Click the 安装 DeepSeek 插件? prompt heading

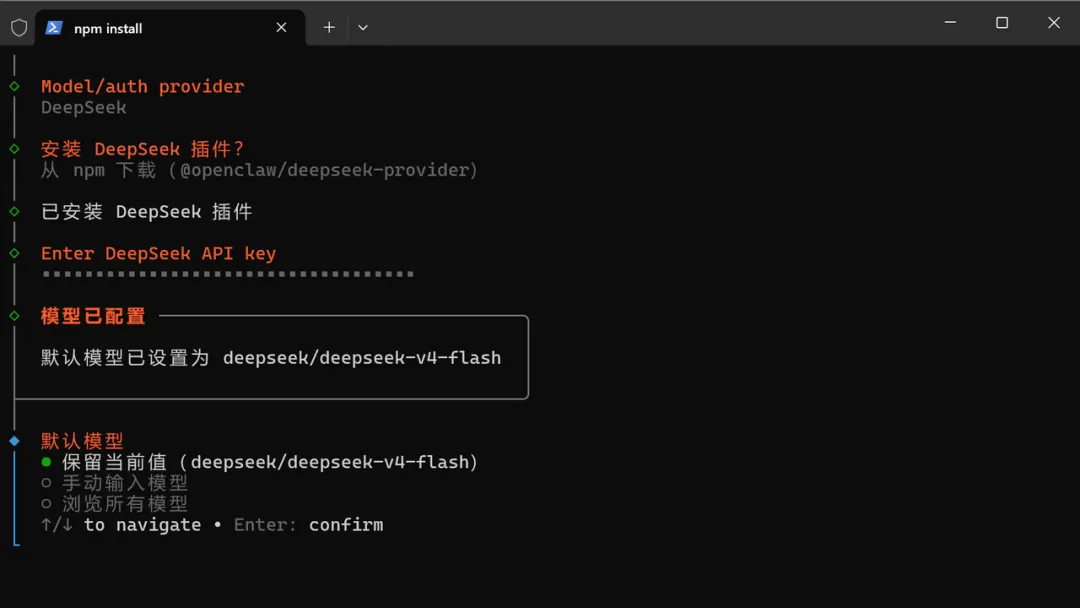click(x=143, y=149)
